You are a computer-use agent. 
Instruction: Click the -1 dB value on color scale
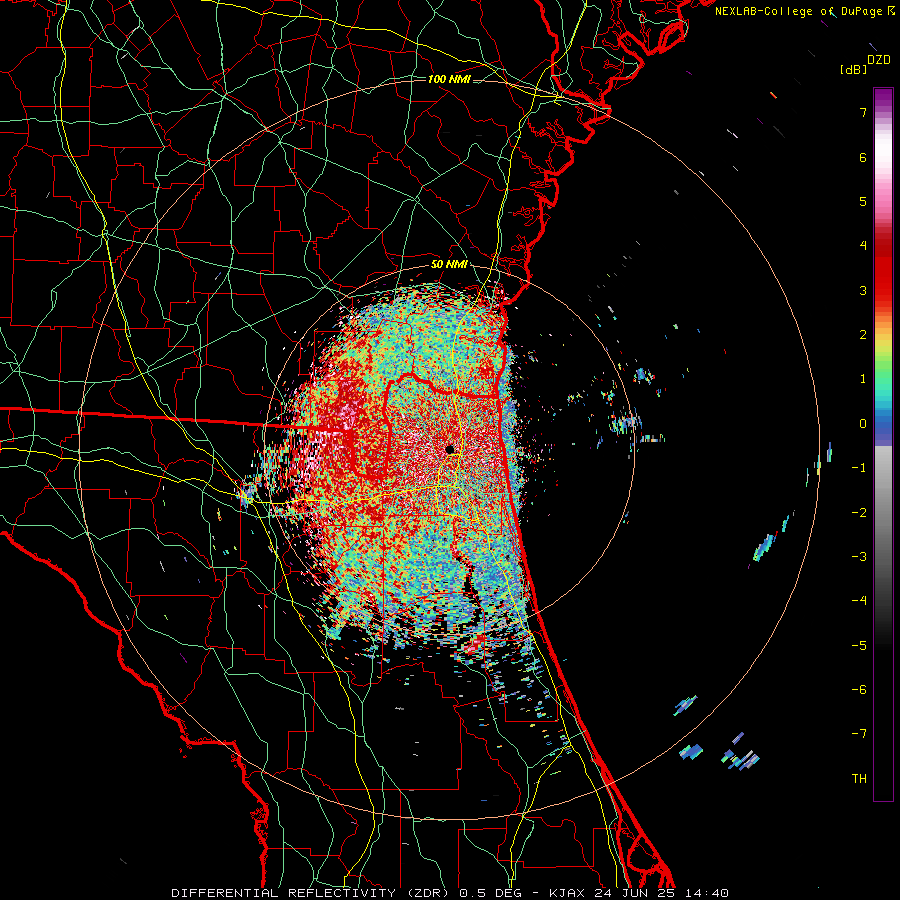859,468
